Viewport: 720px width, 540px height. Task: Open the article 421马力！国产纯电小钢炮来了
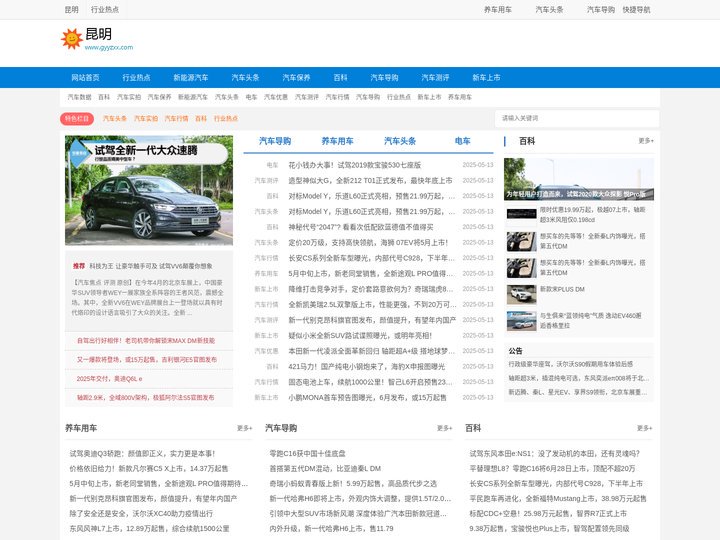pos(366,366)
